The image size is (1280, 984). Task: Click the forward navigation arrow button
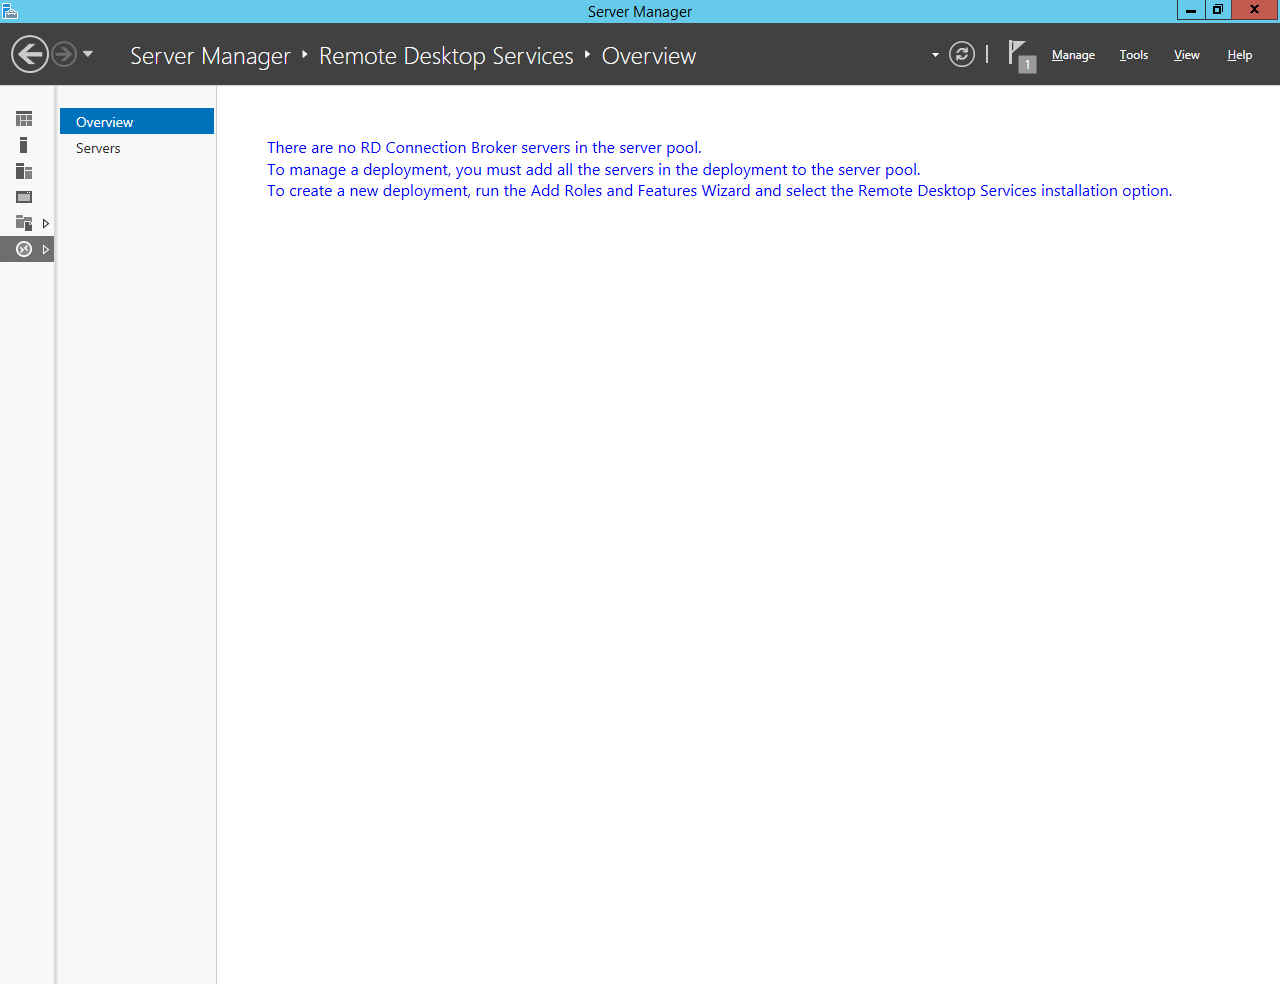click(64, 54)
